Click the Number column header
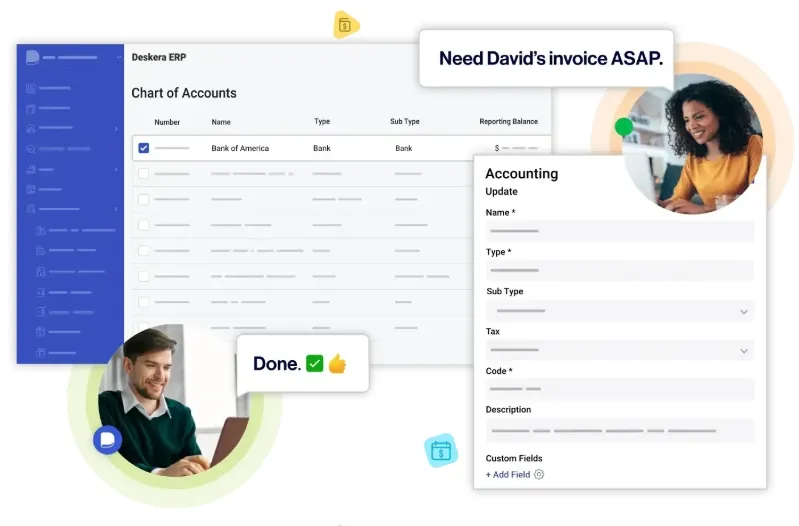 coord(167,122)
